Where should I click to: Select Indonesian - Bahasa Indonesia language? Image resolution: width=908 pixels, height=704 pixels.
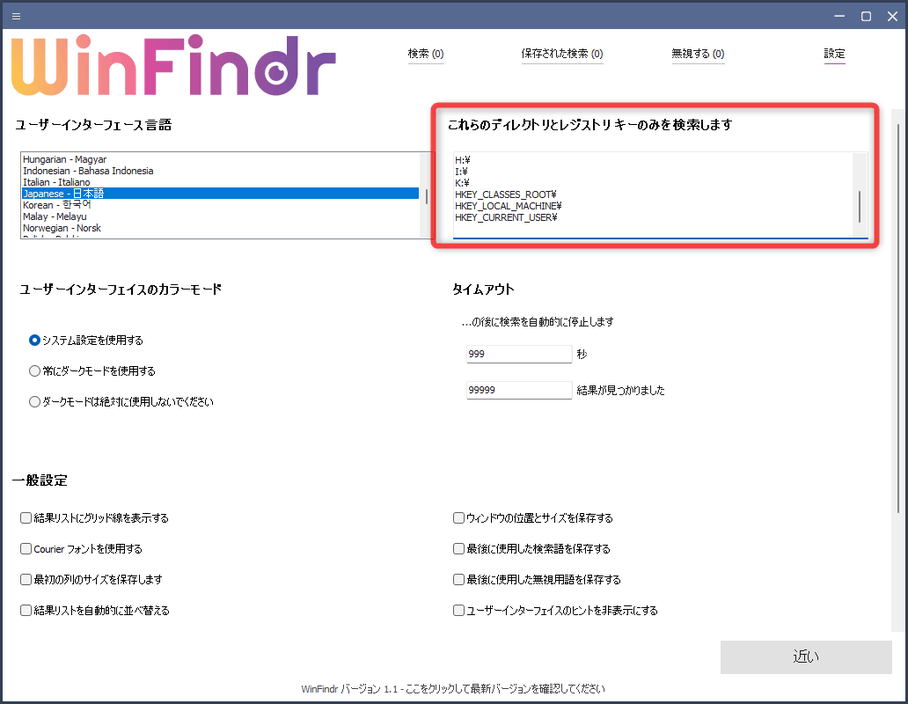coord(220,171)
